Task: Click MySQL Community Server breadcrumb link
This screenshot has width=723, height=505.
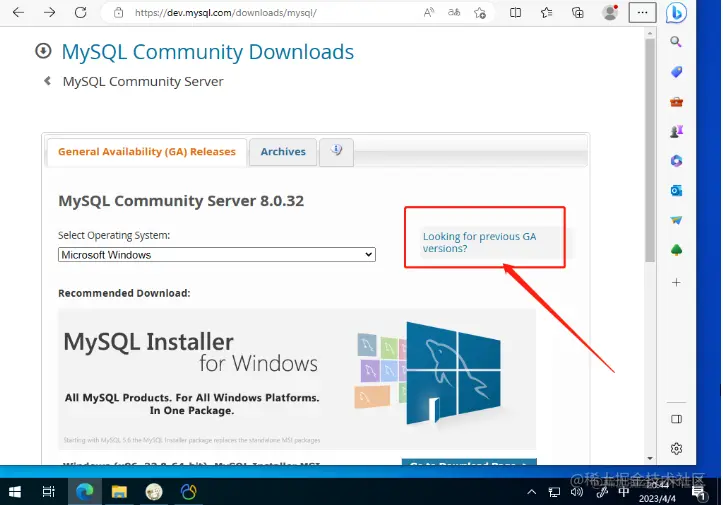Action: (143, 82)
